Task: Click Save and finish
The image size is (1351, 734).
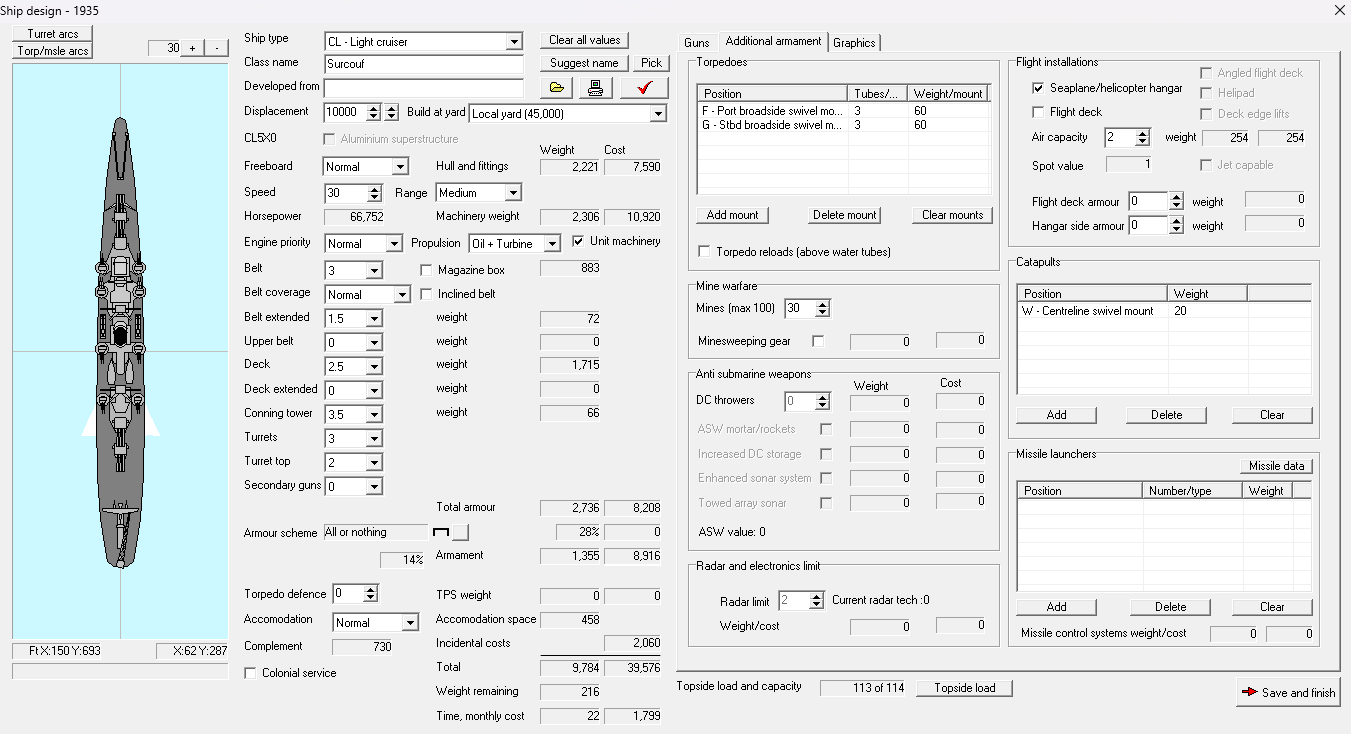Action: (1288, 692)
